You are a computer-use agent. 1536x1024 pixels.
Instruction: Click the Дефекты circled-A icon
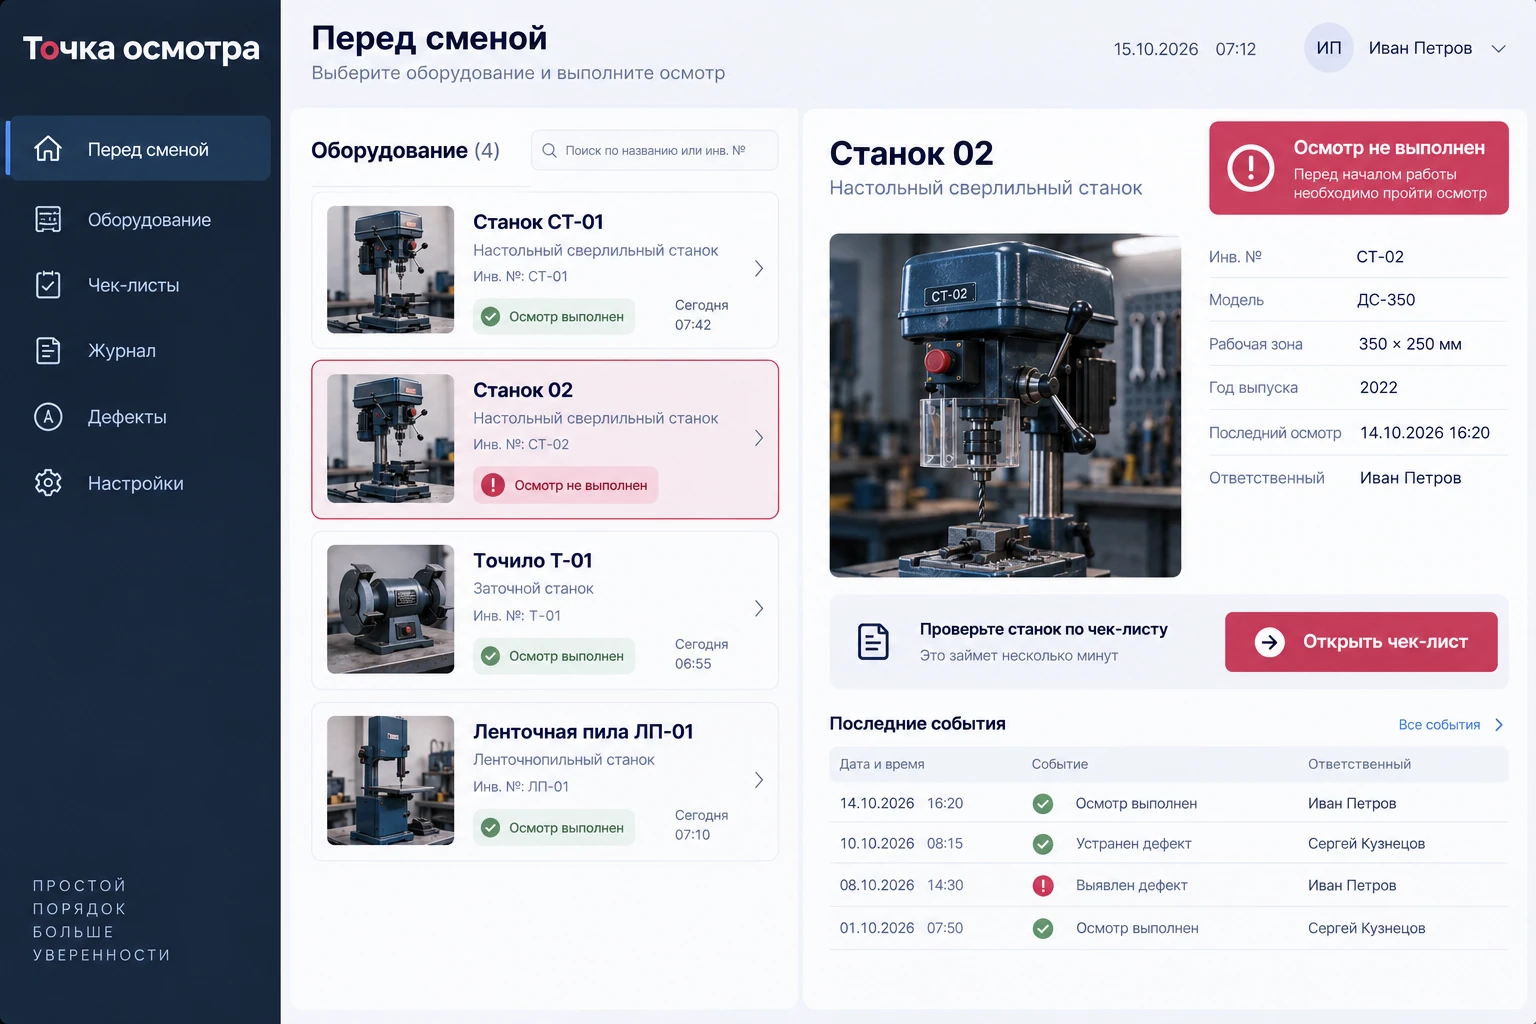[48, 417]
